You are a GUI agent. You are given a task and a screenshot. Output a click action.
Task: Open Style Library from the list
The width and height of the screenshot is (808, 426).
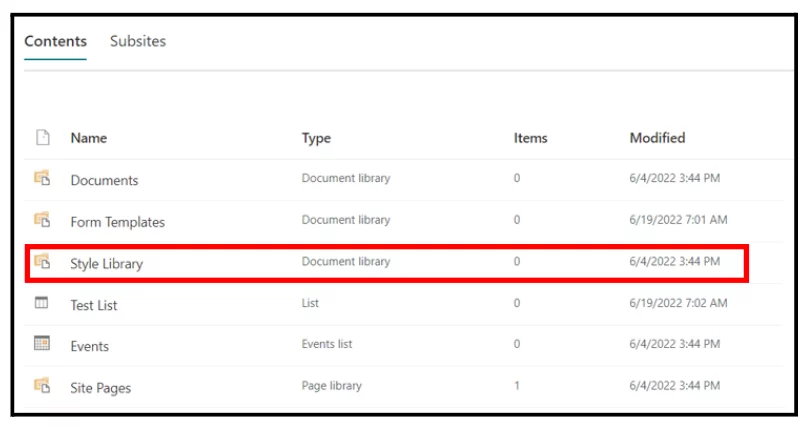106,264
